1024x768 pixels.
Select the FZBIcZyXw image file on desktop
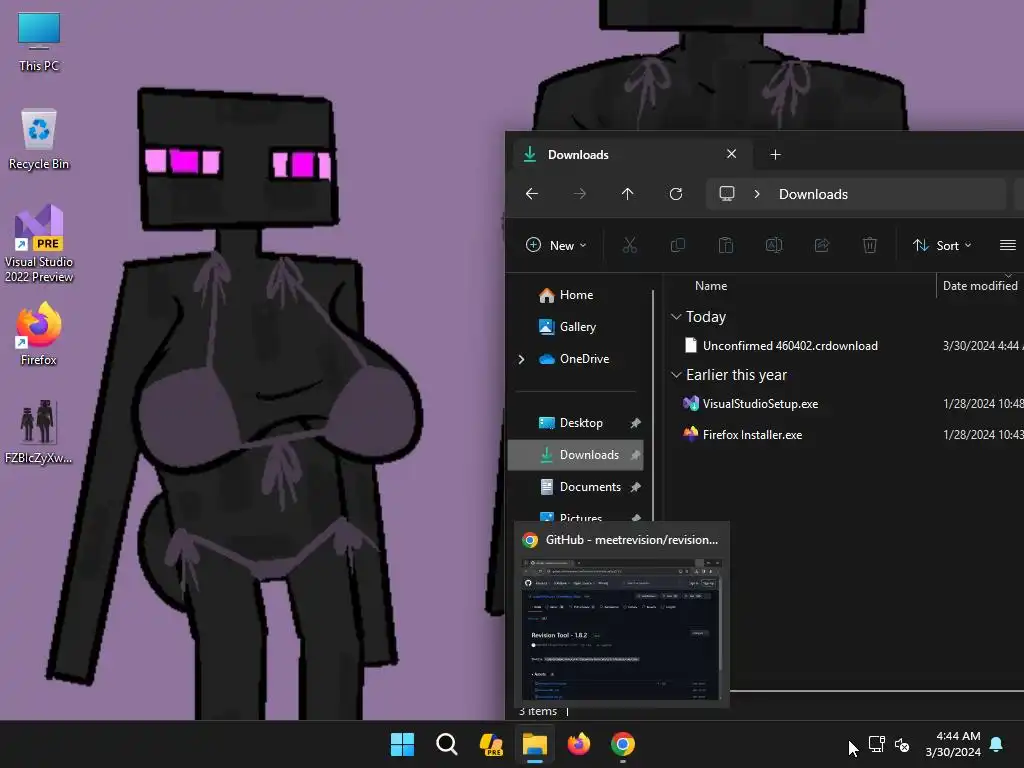(39, 432)
